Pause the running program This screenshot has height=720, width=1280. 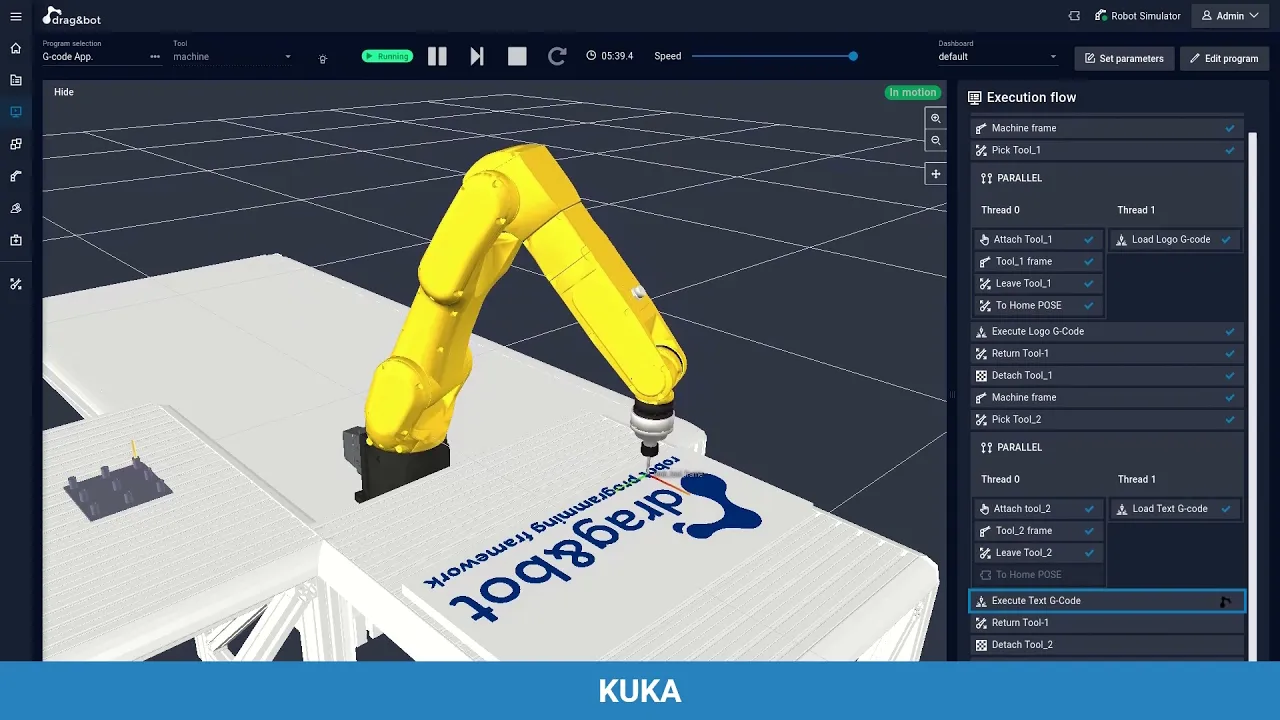(437, 57)
